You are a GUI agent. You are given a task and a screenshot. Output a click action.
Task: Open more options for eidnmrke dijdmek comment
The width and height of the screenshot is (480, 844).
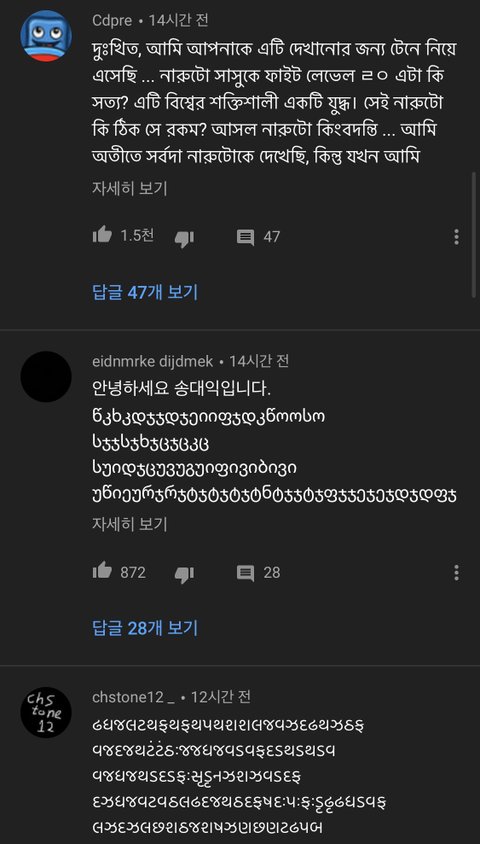(456, 573)
